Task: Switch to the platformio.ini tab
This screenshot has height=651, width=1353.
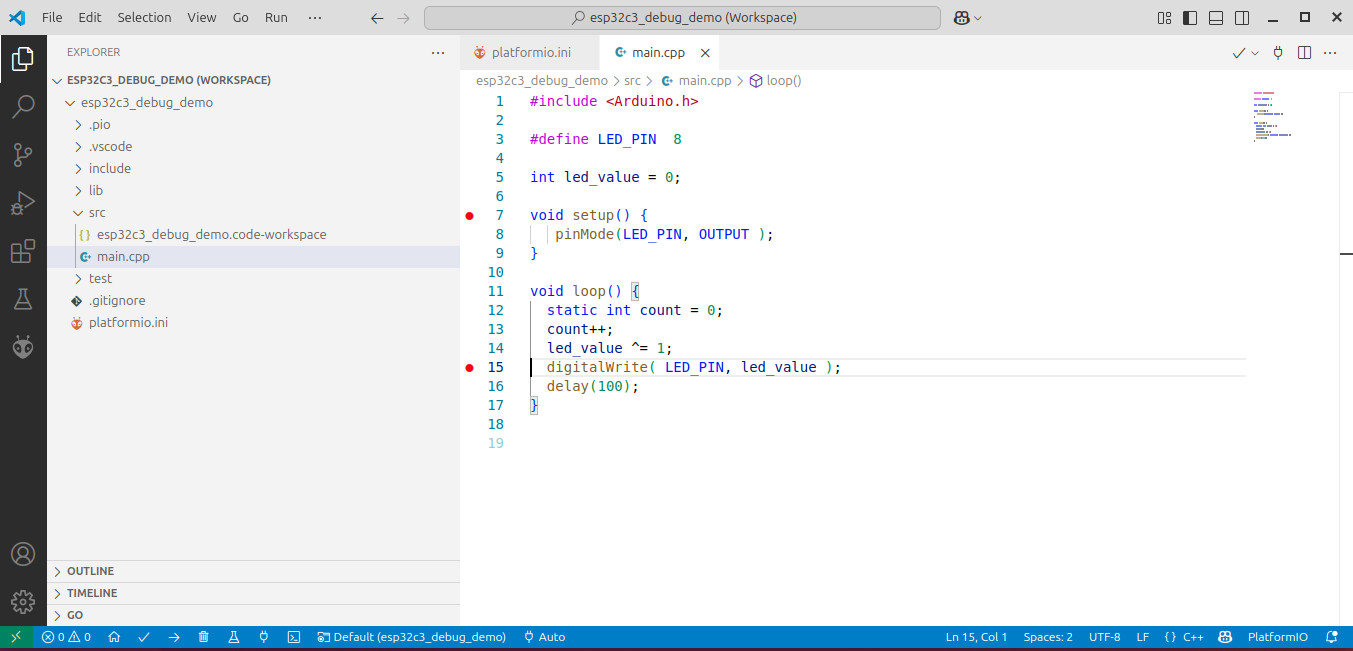Action: pos(531,53)
